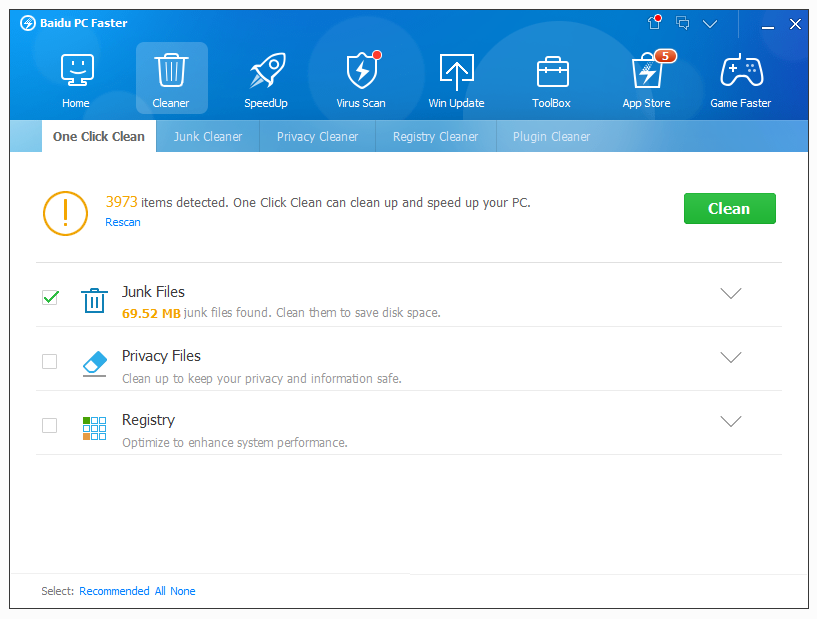Select the Cleaner trash can icon
Viewport: 817px width, 619px height.
coord(171,70)
